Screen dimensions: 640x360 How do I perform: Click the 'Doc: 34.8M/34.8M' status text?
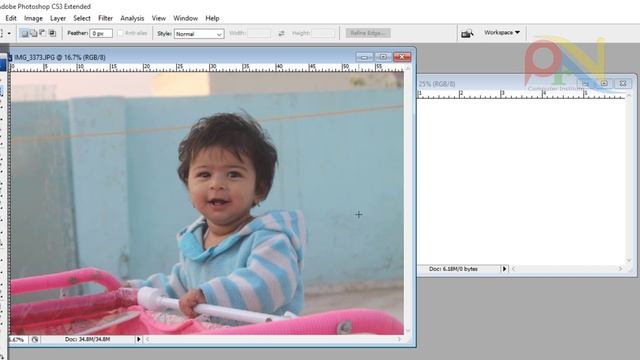tap(87, 339)
